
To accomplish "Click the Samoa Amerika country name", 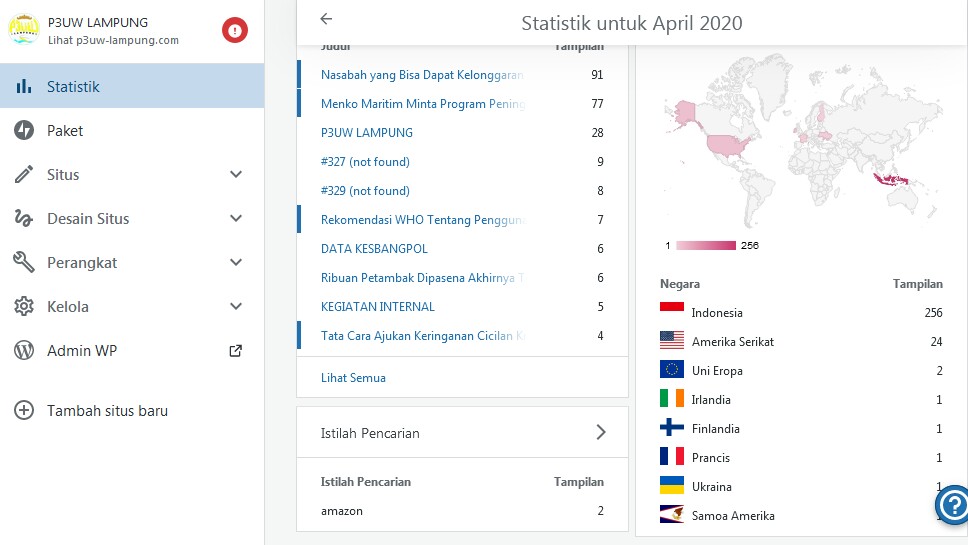I will click(x=733, y=515).
